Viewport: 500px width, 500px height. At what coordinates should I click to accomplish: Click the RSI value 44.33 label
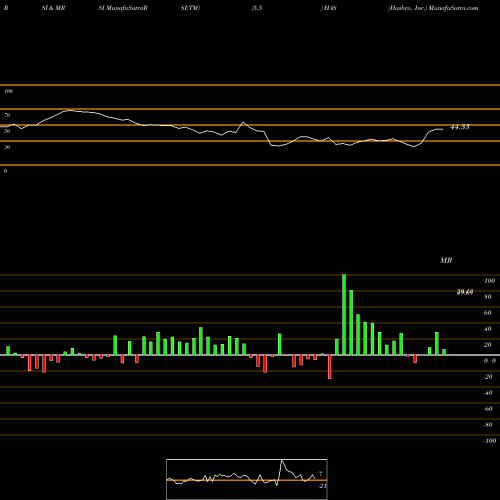pos(460,127)
